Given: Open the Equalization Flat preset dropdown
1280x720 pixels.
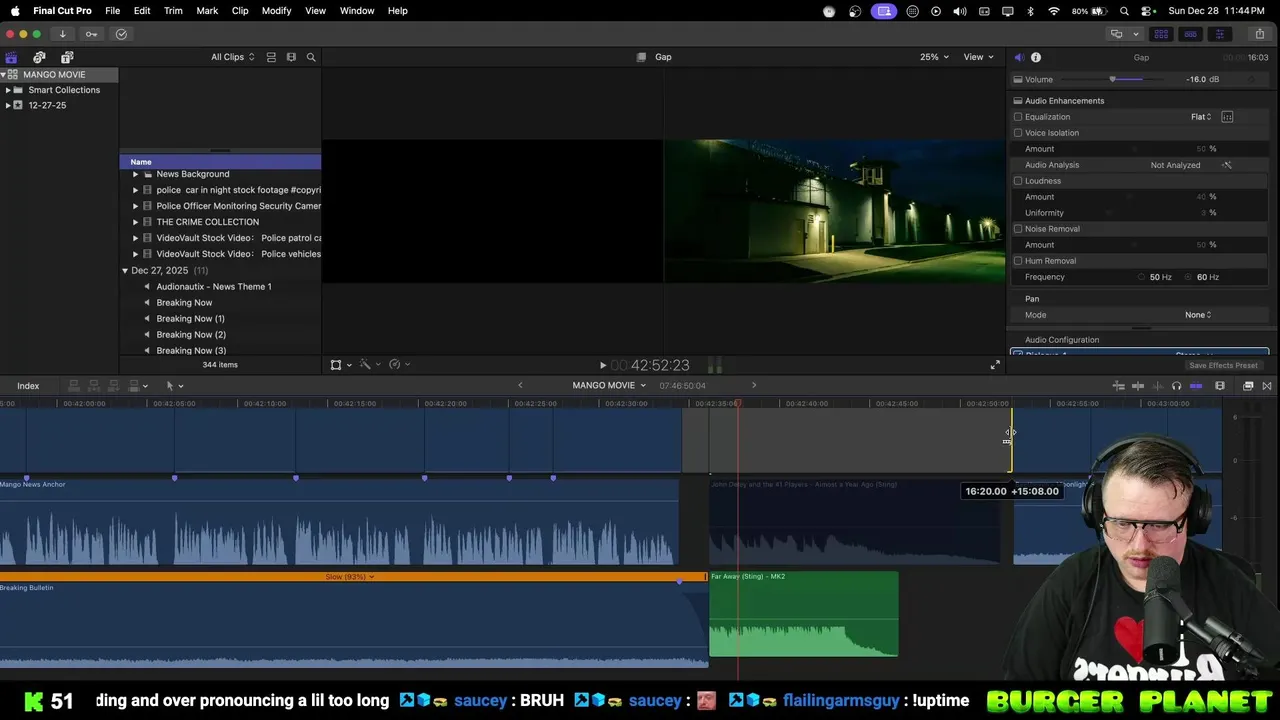Looking at the screenshot, I should 1201,117.
